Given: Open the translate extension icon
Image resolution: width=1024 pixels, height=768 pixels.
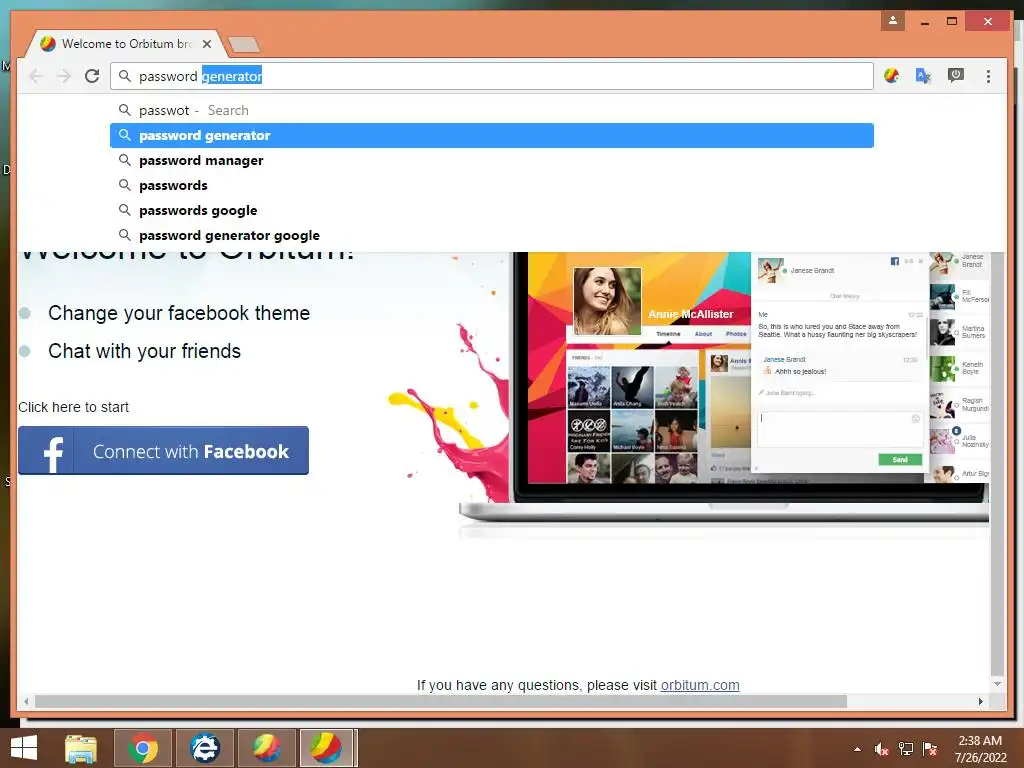Looking at the screenshot, I should pos(923,76).
